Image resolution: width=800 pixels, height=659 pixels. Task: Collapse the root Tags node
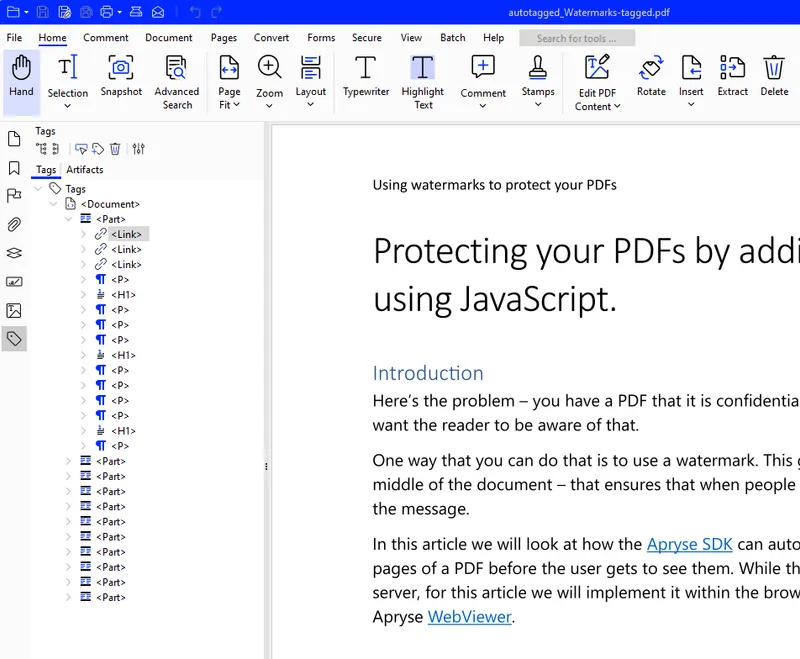point(38,189)
